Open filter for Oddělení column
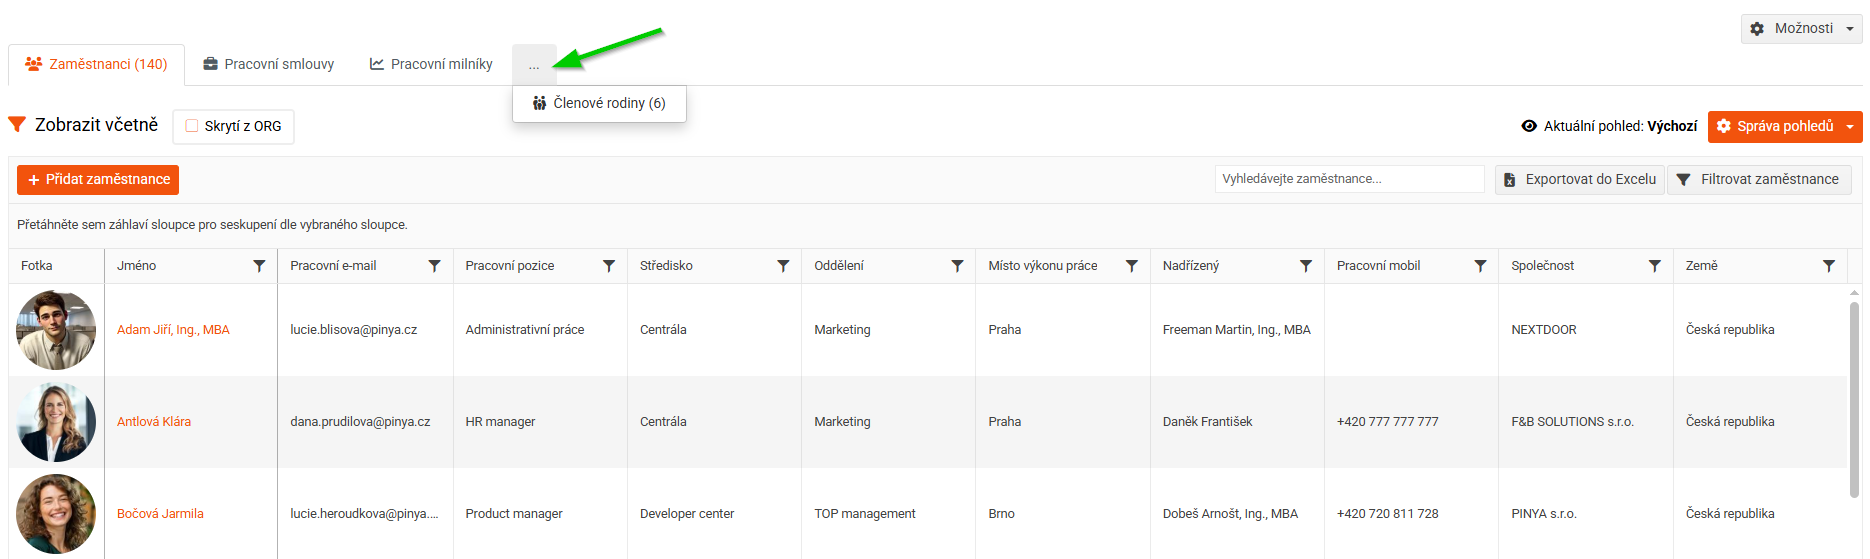The height and width of the screenshot is (559, 1870). tap(957, 266)
